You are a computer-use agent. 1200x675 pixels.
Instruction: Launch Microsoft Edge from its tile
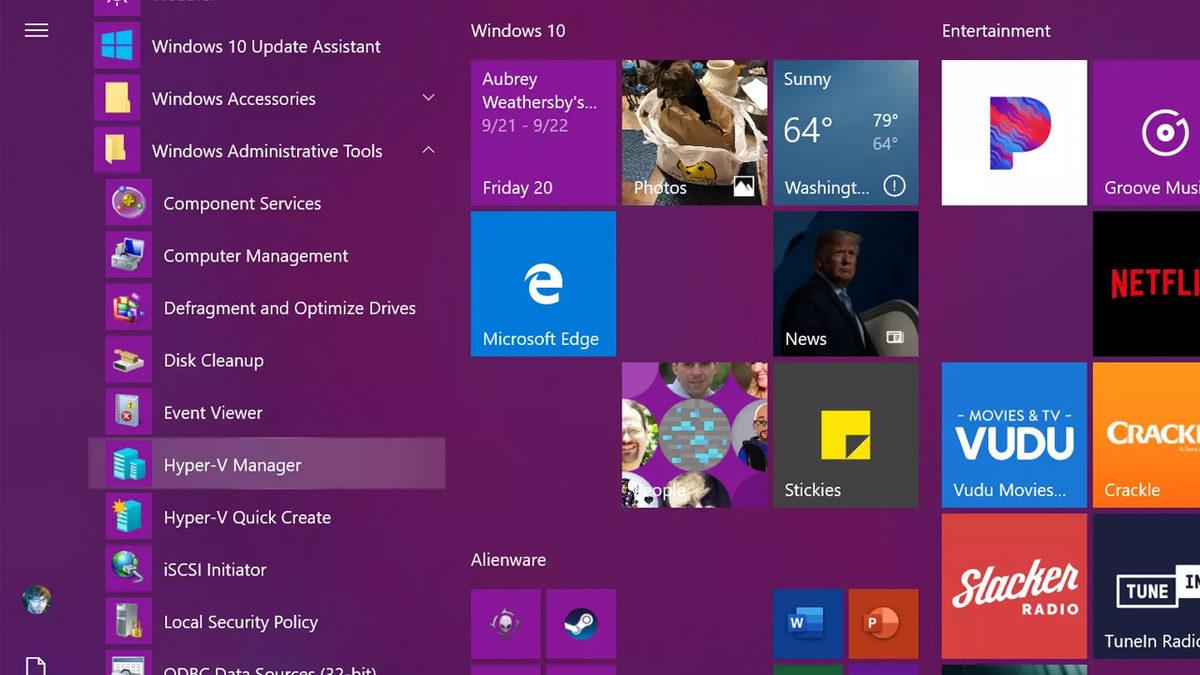click(543, 283)
